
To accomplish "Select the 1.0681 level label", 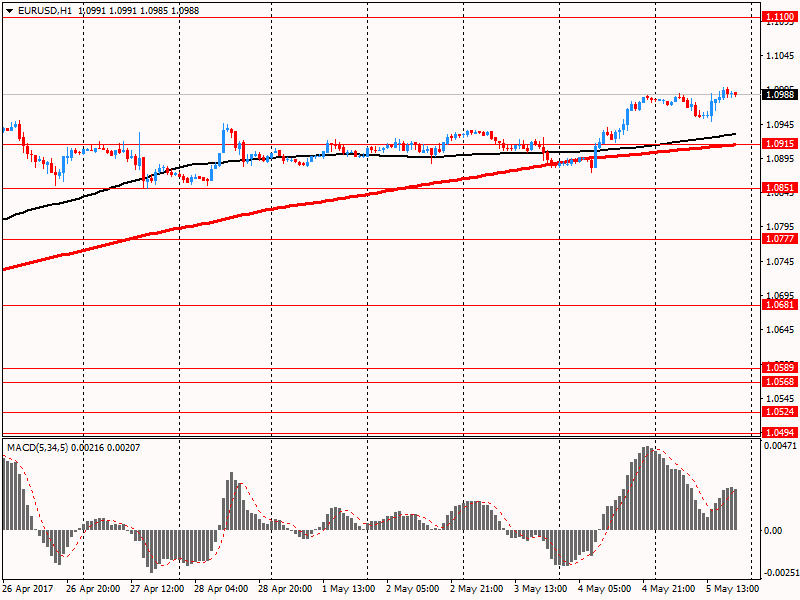I will (x=780, y=305).
